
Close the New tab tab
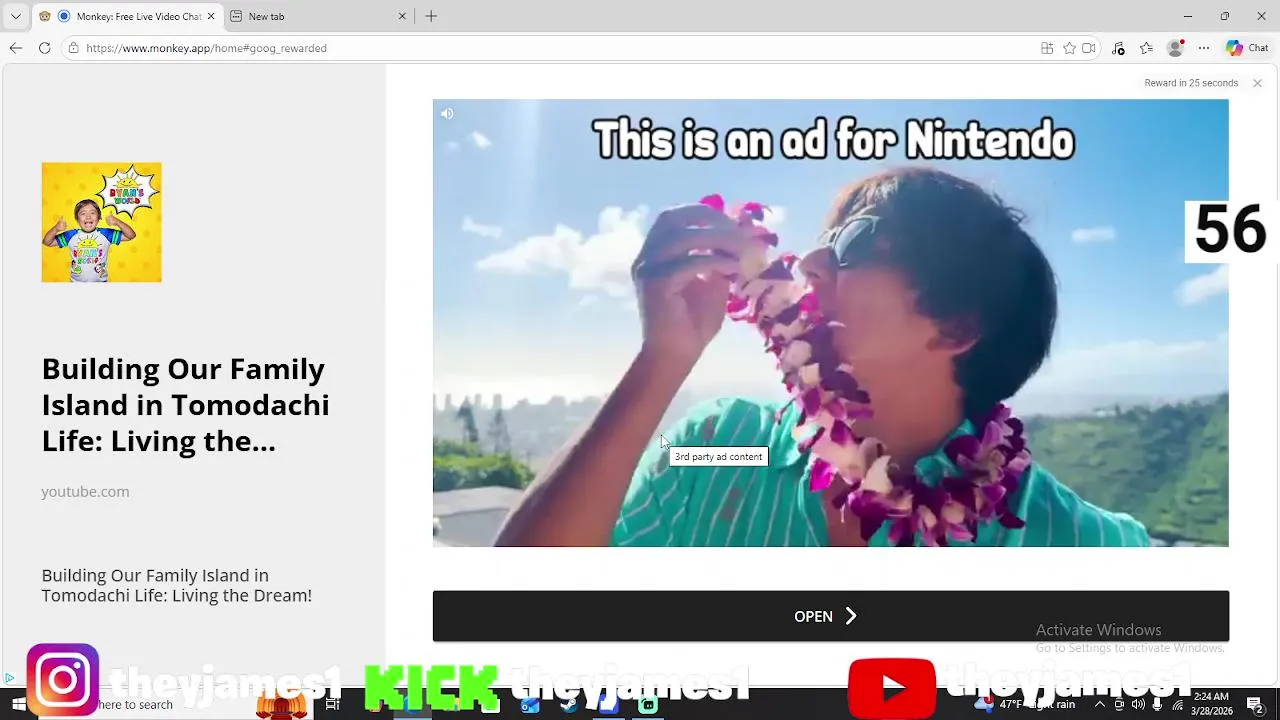[x=402, y=16]
